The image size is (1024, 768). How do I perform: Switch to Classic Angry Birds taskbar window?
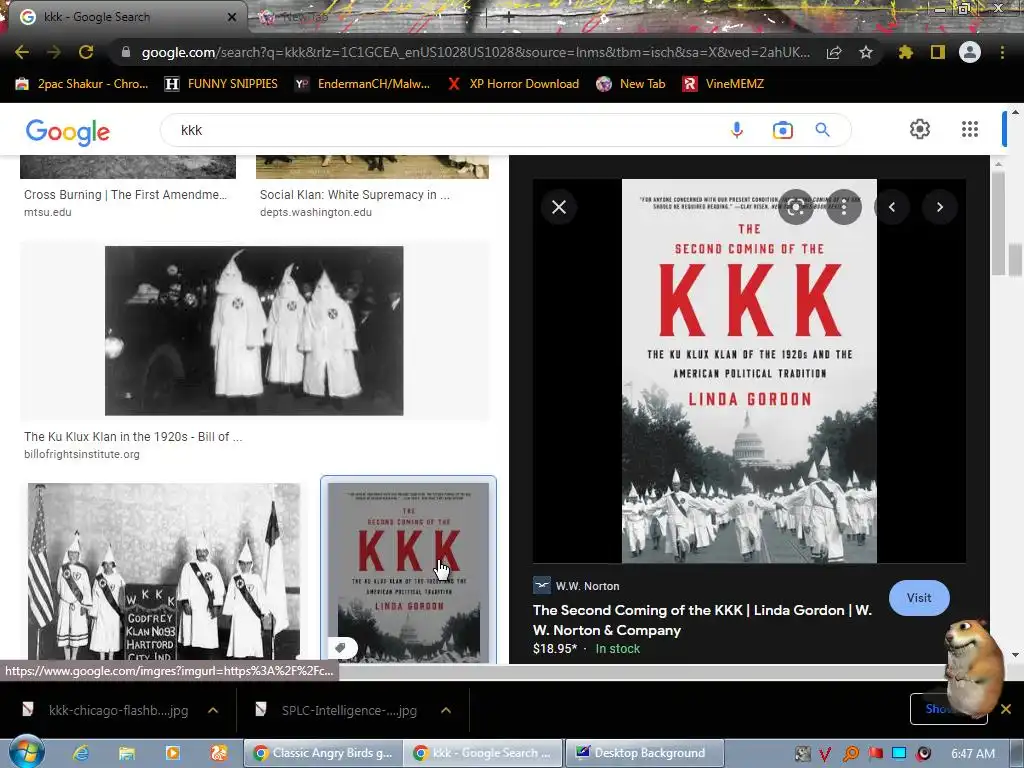(x=323, y=753)
